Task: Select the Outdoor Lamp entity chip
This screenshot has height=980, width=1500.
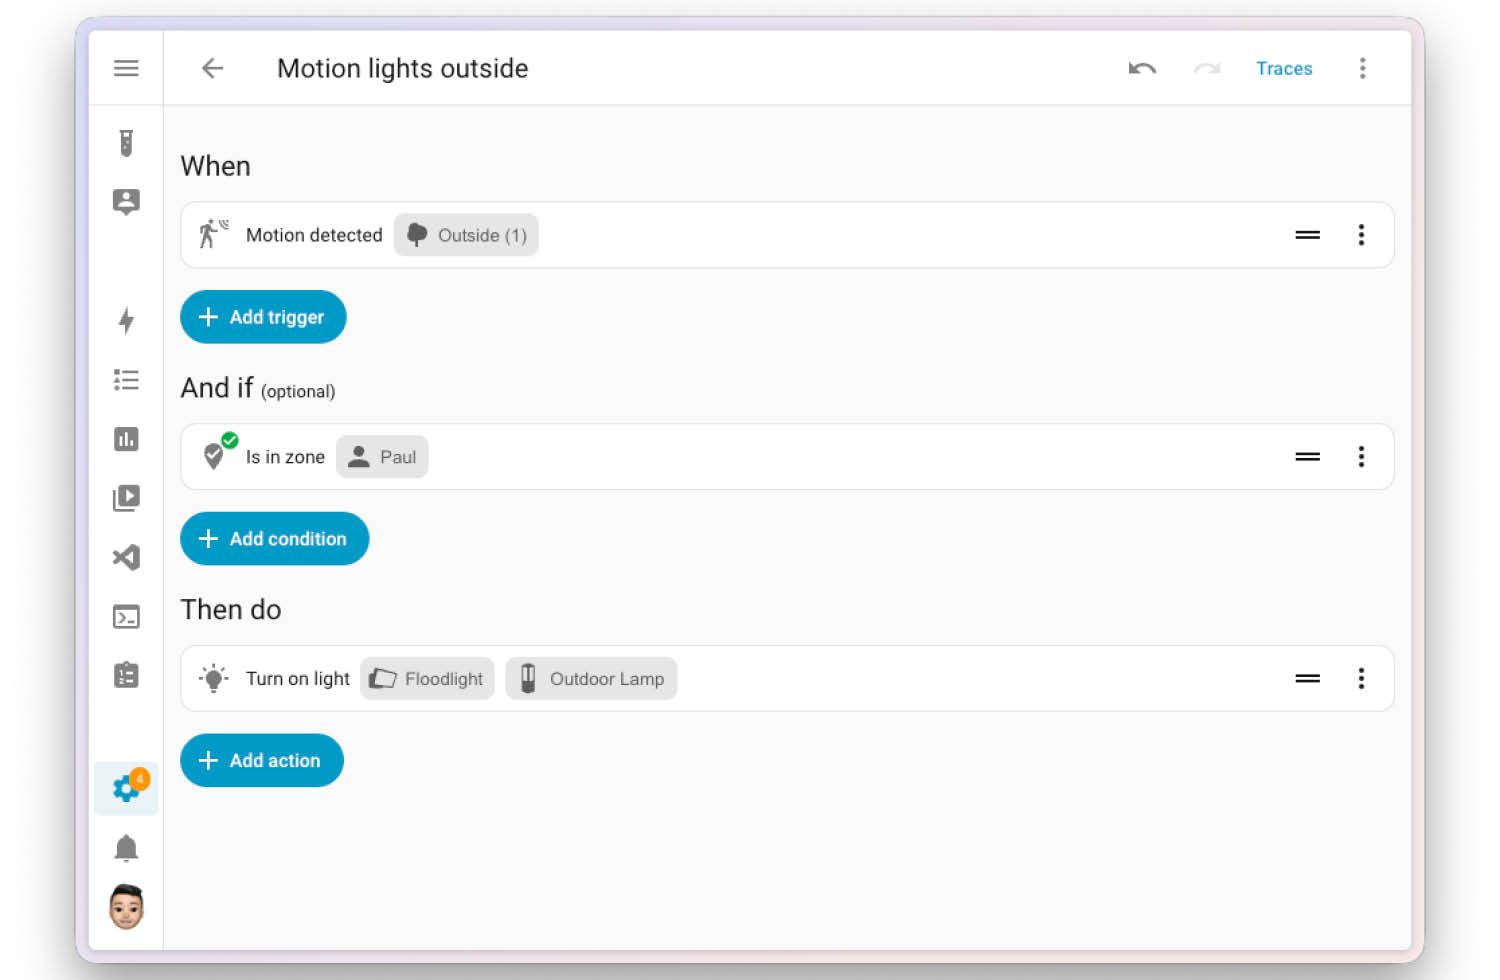Action: pos(591,679)
